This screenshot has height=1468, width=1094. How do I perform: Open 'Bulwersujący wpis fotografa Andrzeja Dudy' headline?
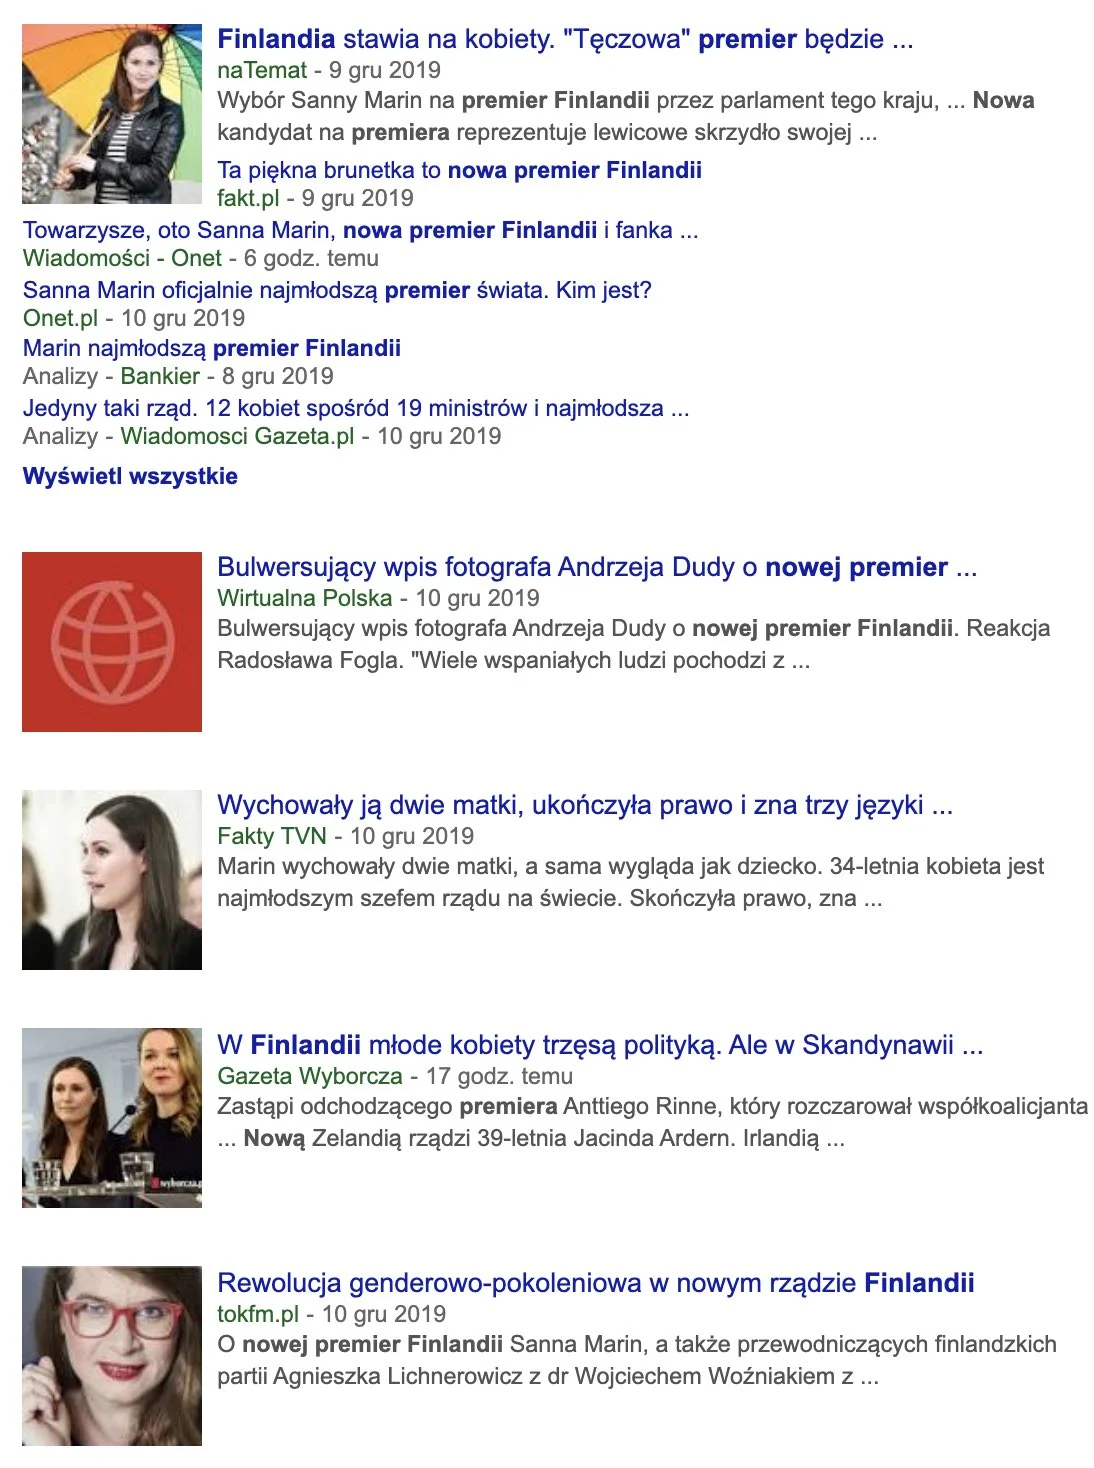coord(597,567)
